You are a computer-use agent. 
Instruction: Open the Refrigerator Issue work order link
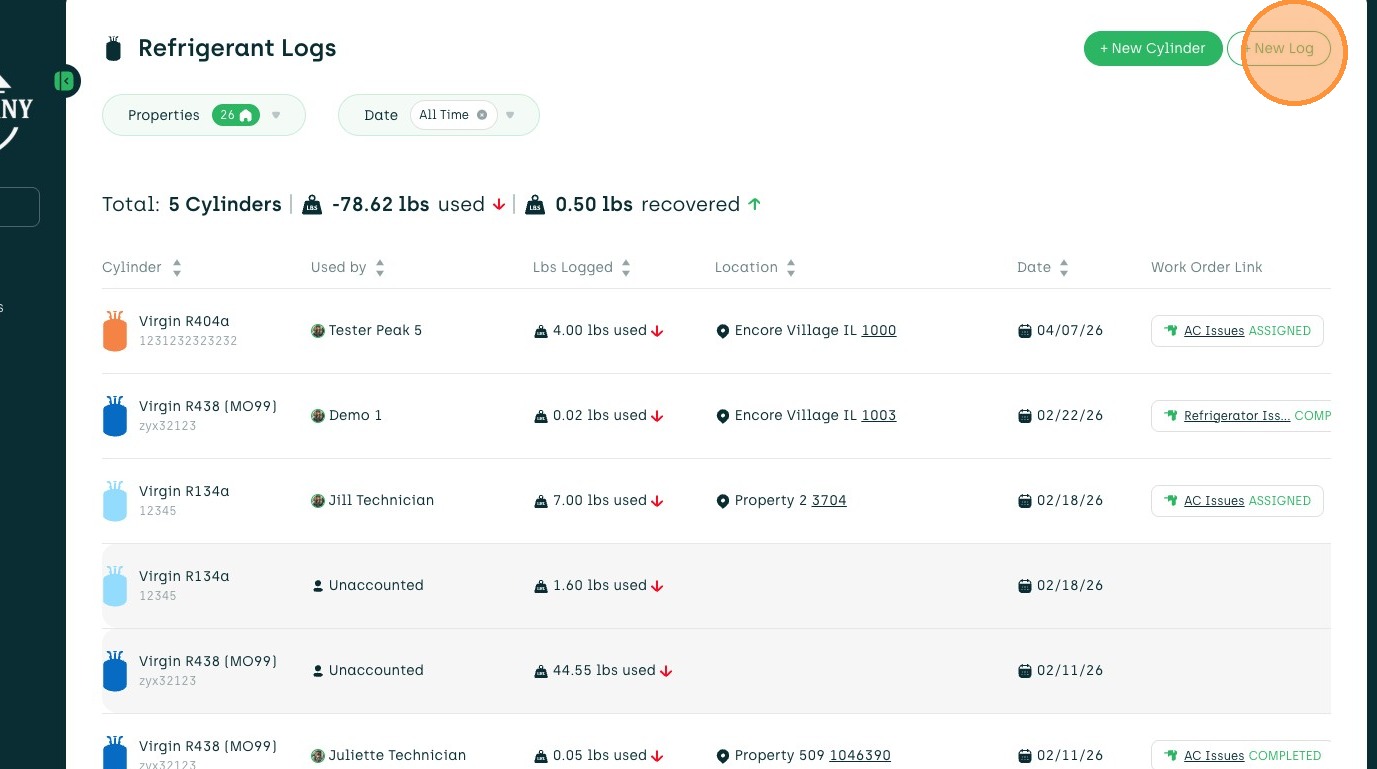coord(1236,416)
